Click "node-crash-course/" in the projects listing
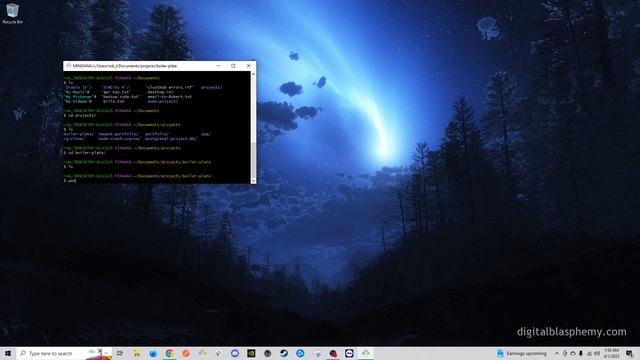640x360 pixels. (119, 139)
